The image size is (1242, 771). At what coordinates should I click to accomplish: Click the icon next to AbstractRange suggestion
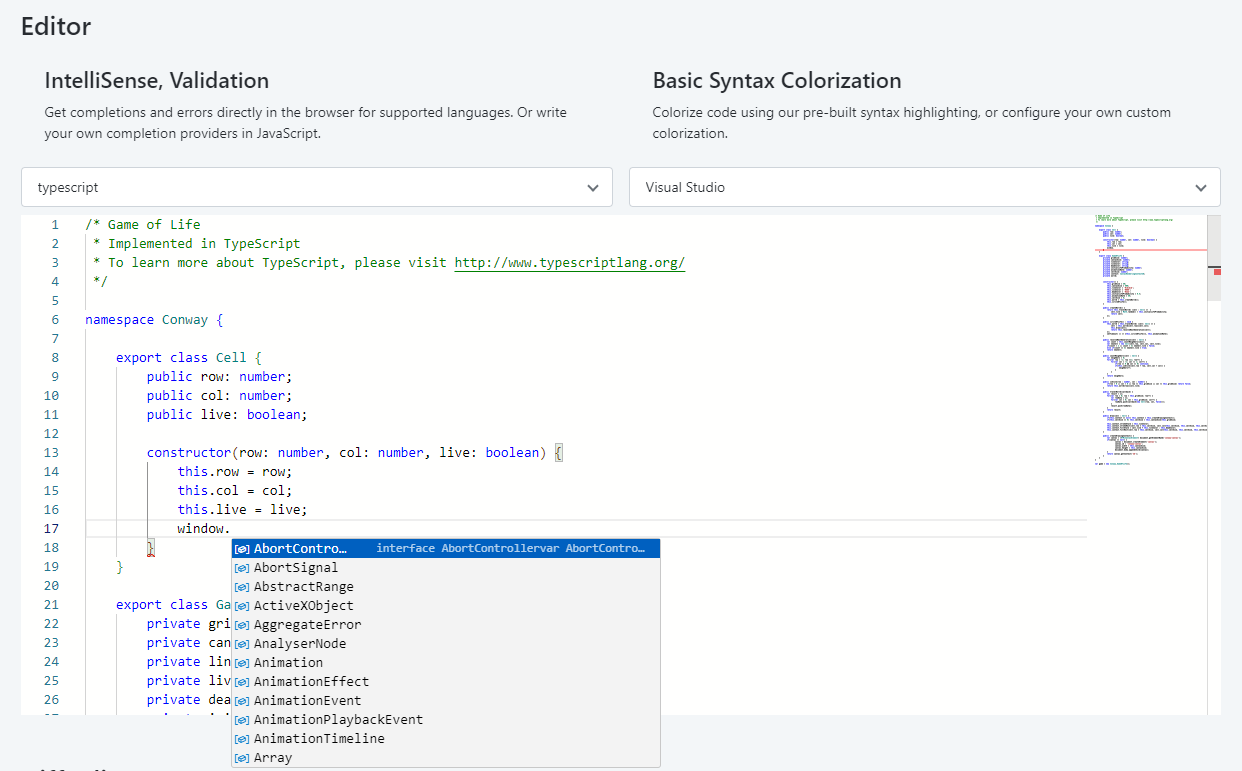pos(242,587)
